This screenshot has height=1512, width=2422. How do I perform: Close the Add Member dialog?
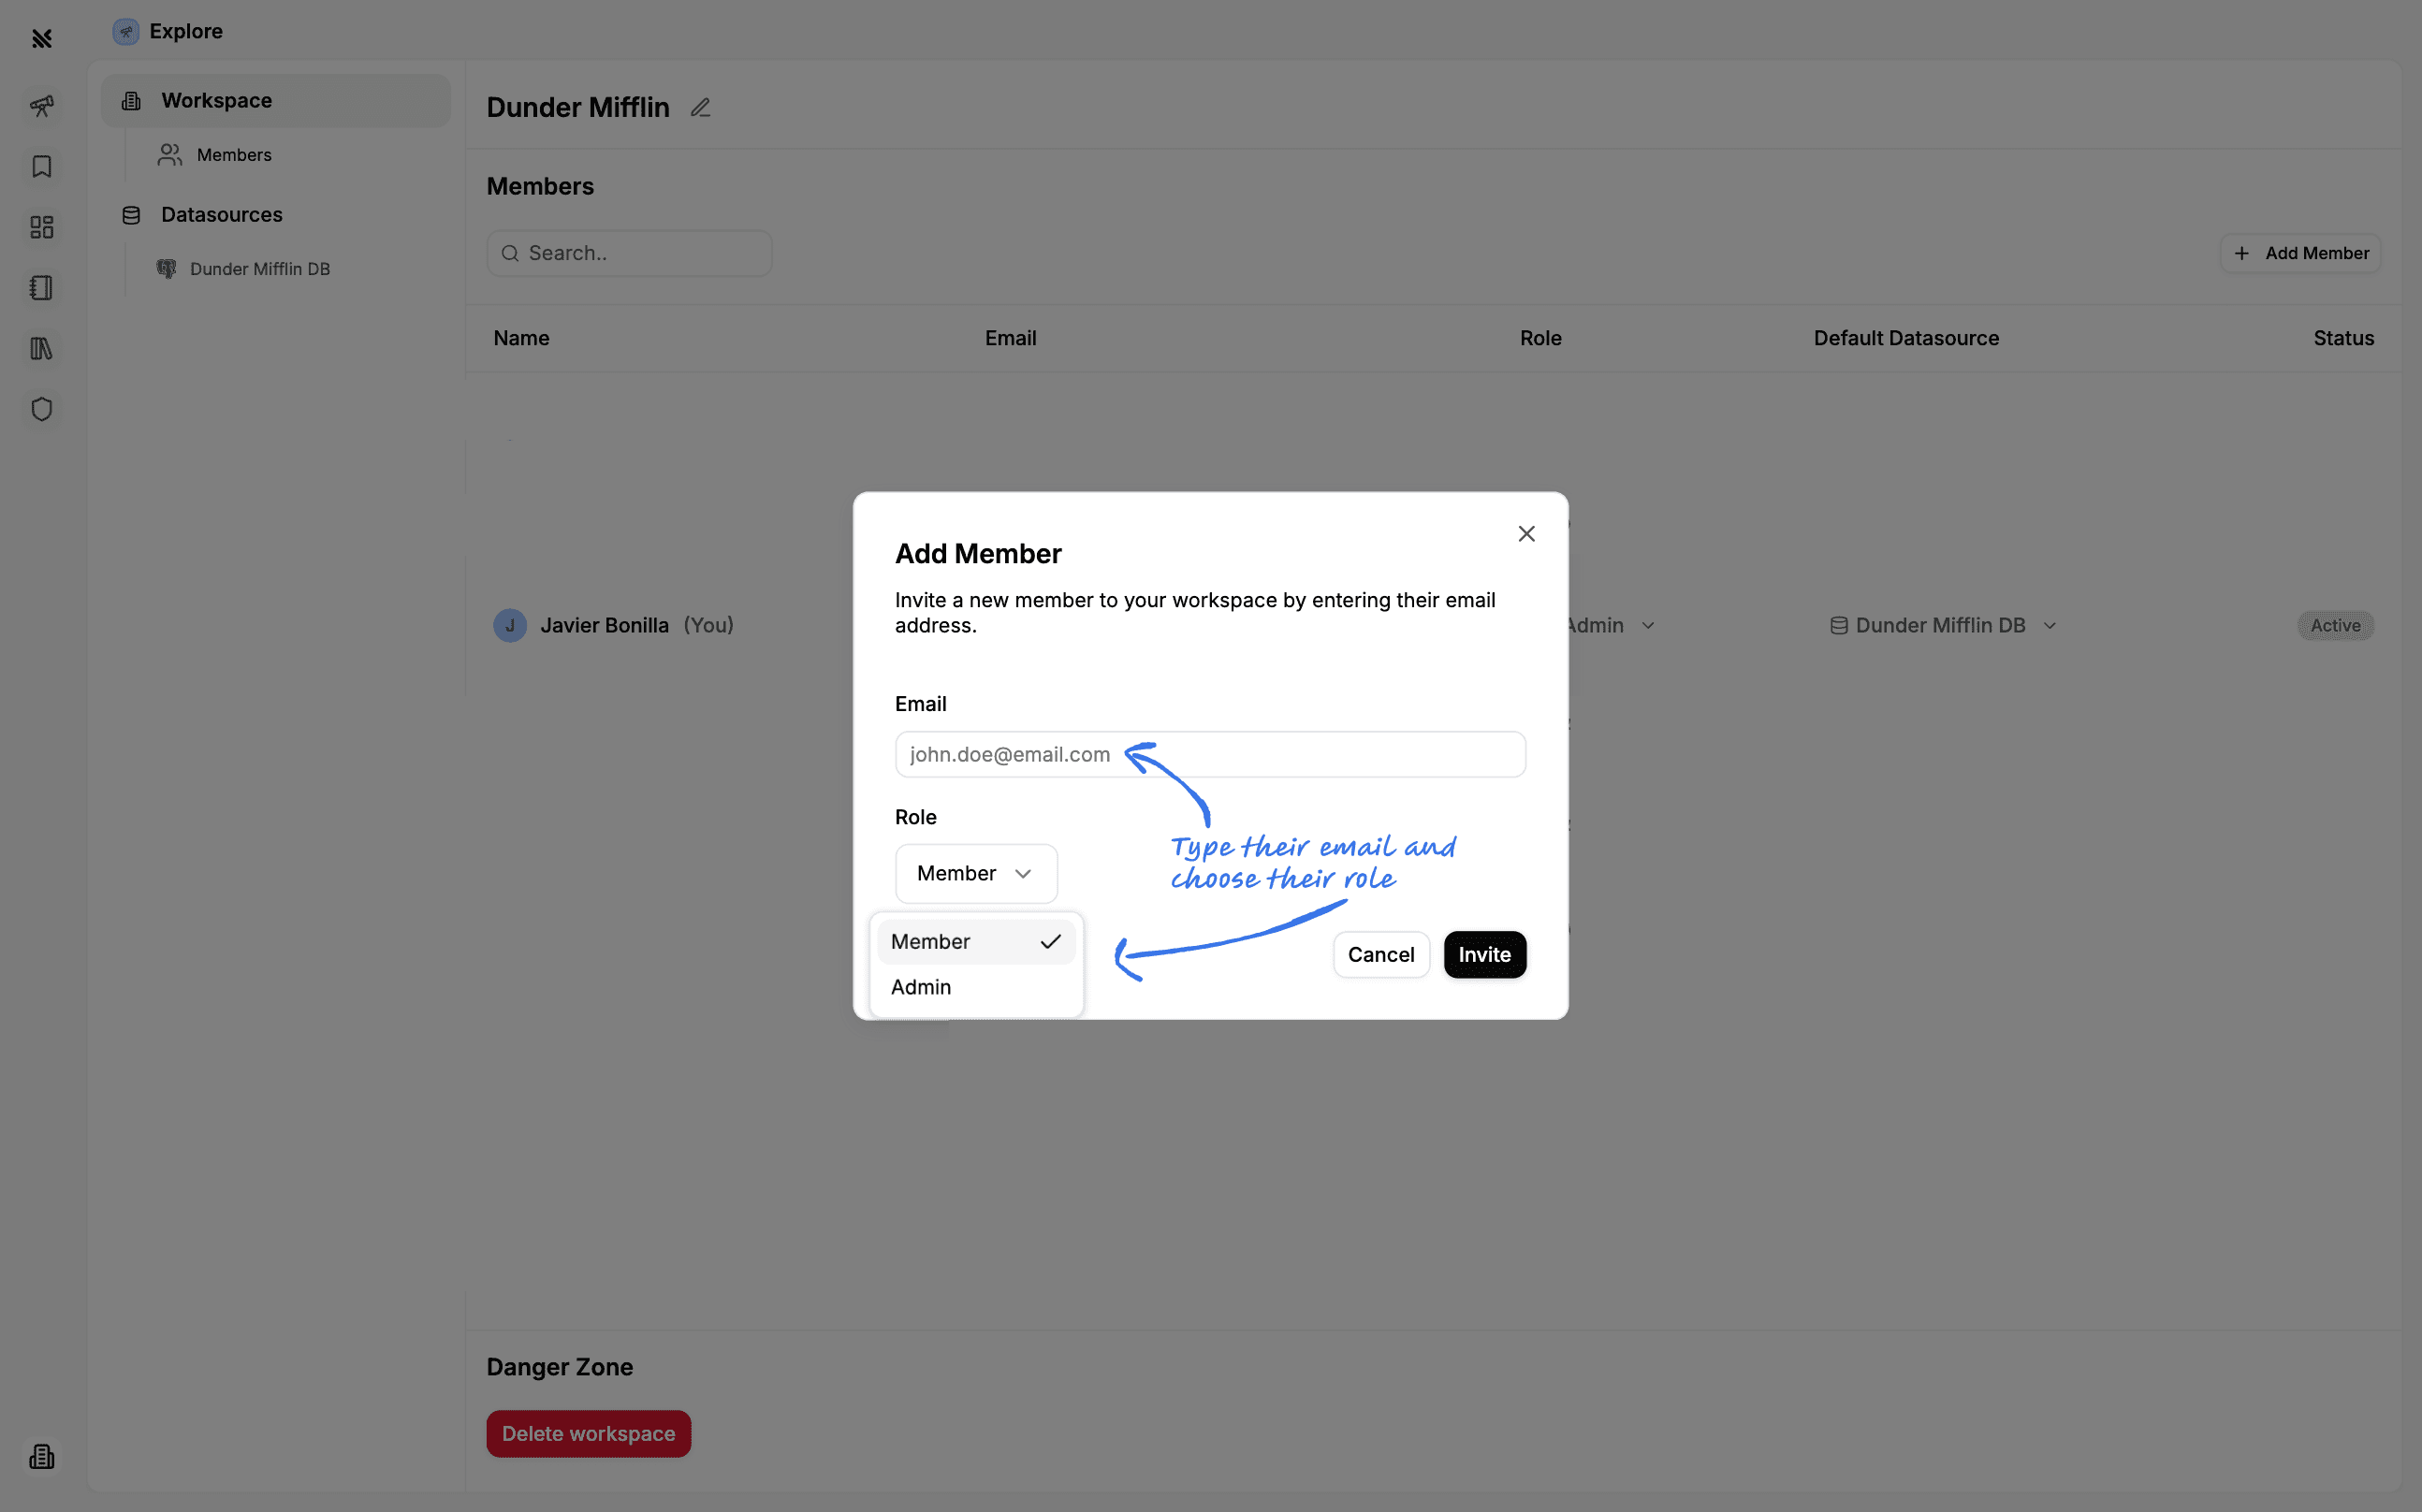click(x=1526, y=534)
